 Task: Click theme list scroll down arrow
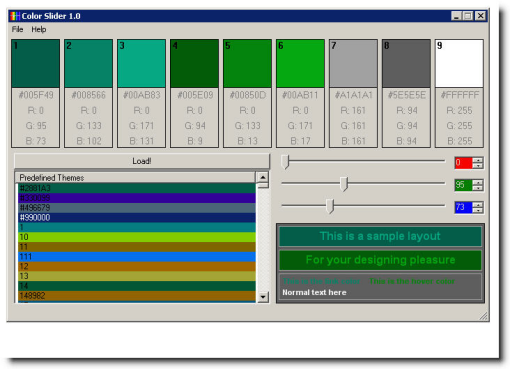pyautogui.click(x=263, y=297)
